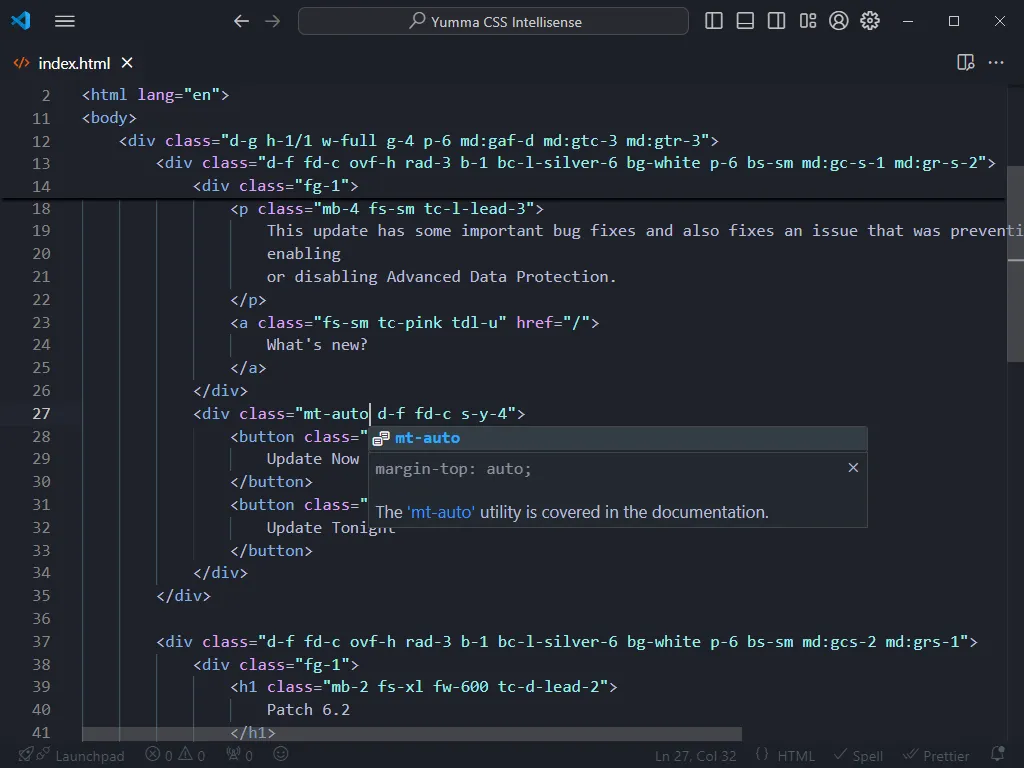Change the HTML language mode
Viewport: 1024px width, 768px height.
tap(795, 756)
